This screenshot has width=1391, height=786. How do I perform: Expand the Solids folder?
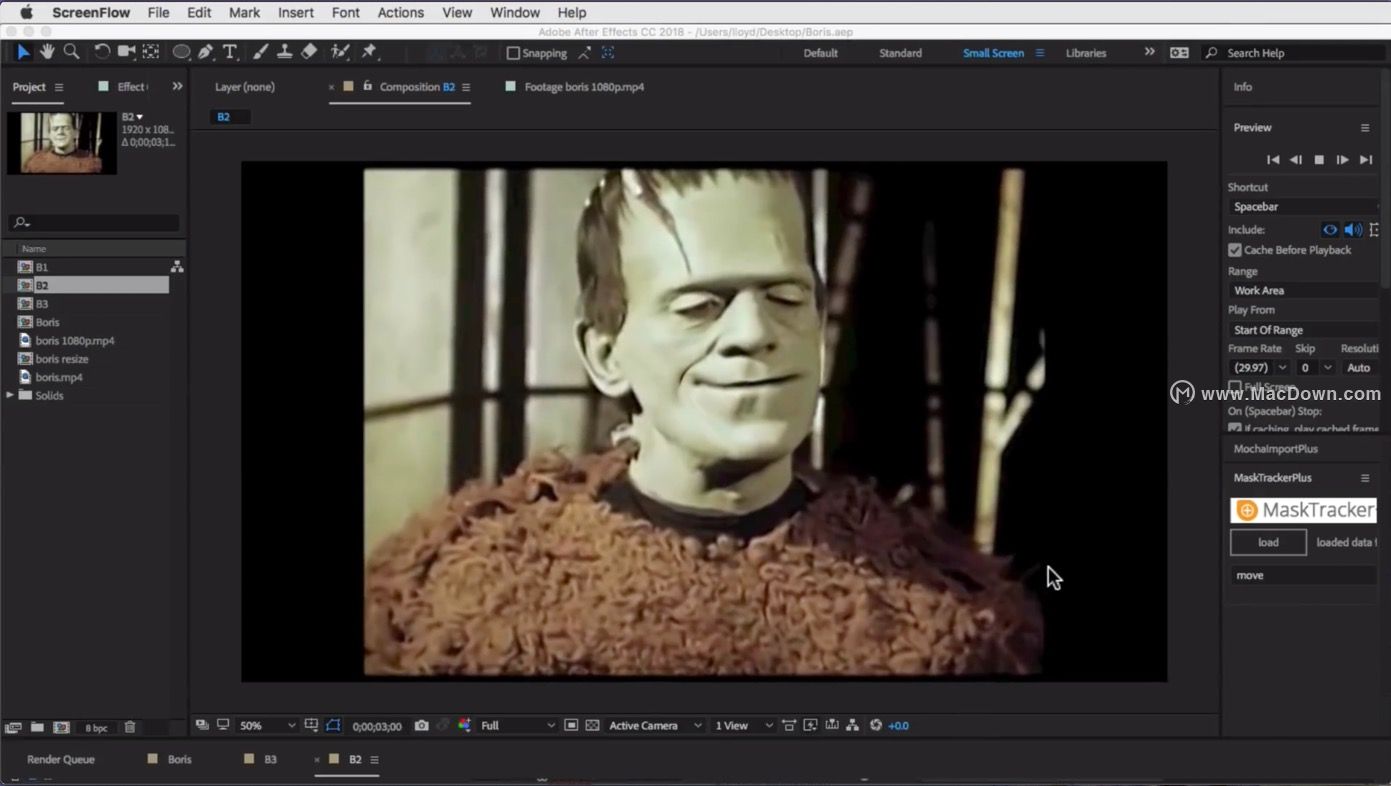11,395
